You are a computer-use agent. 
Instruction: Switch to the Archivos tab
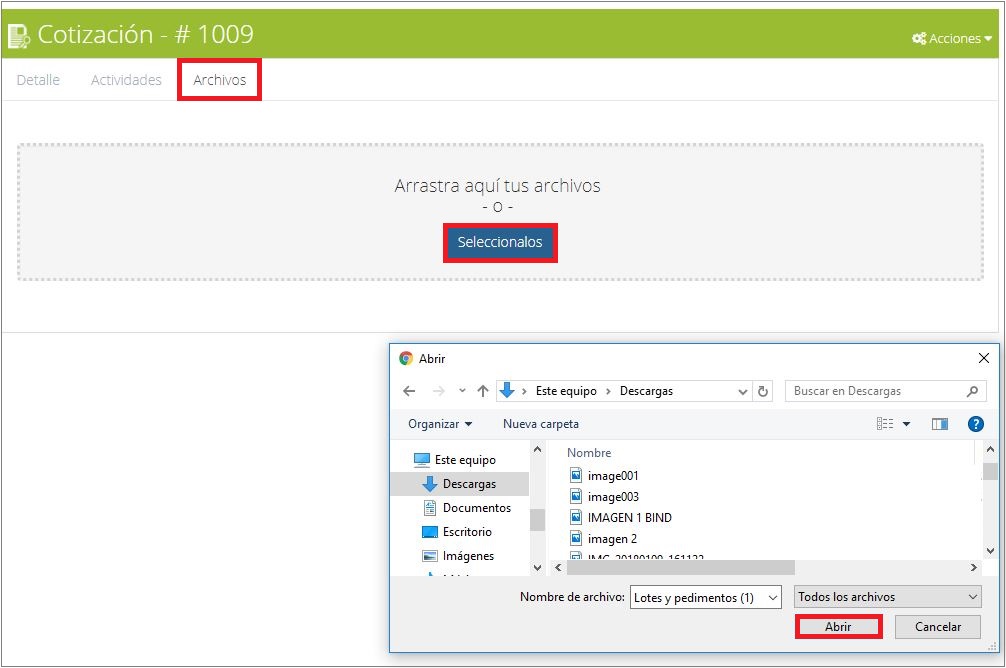(219, 80)
